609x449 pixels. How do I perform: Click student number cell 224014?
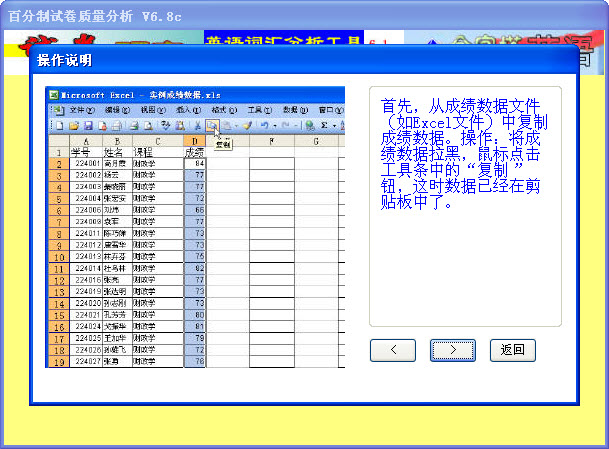point(86,268)
